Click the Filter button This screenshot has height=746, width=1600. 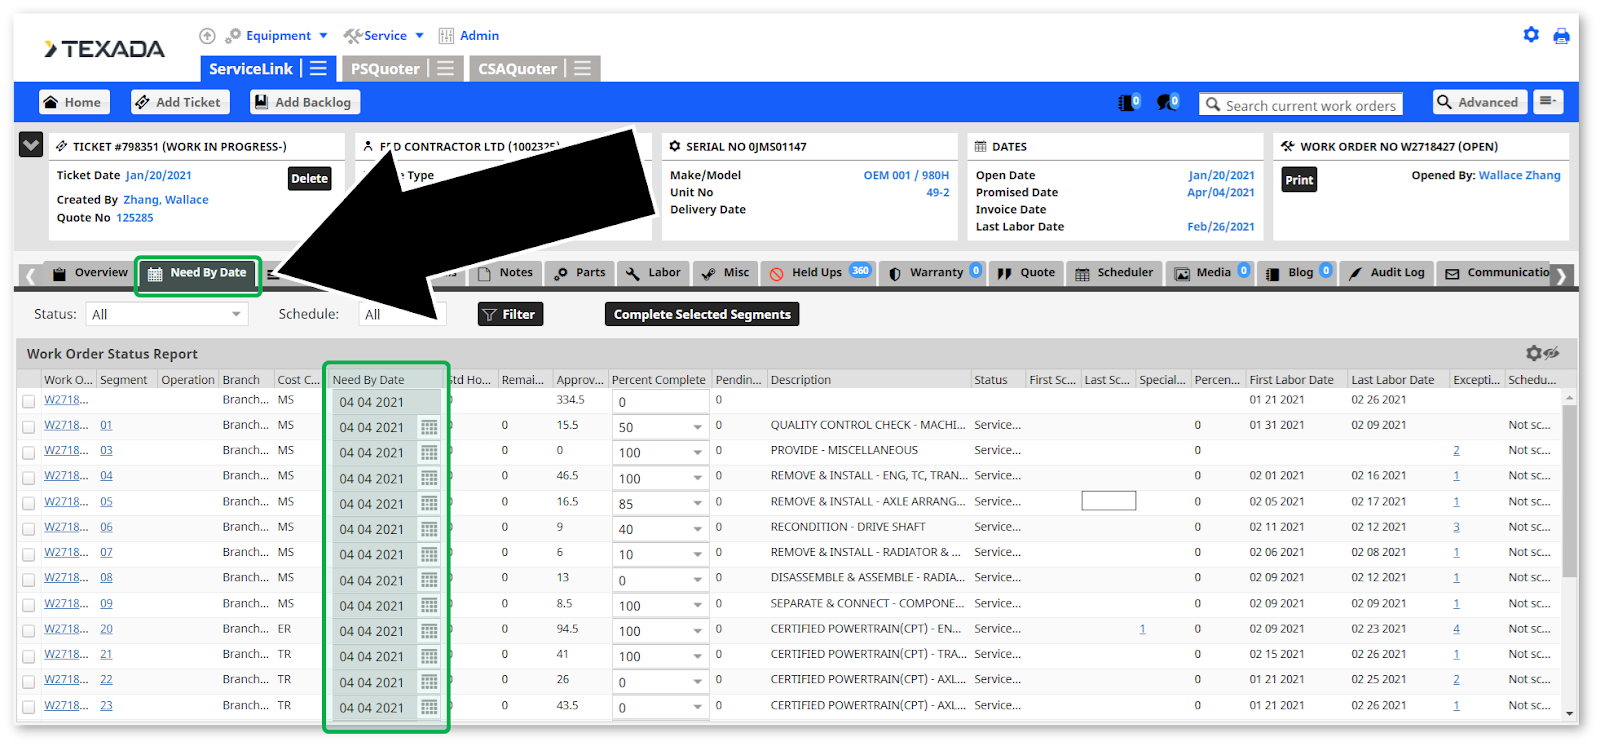(x=510, y=314)
